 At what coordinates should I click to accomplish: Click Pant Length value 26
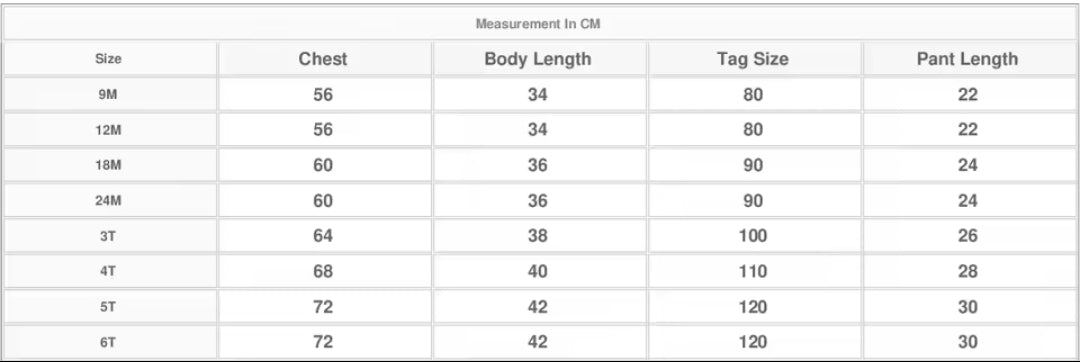tap(967, 236)
